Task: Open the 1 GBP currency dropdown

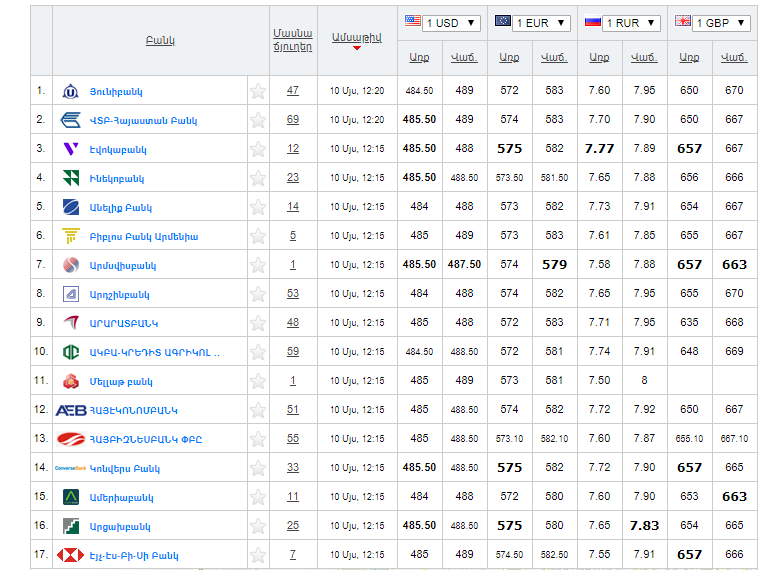Action: point(721,23)
